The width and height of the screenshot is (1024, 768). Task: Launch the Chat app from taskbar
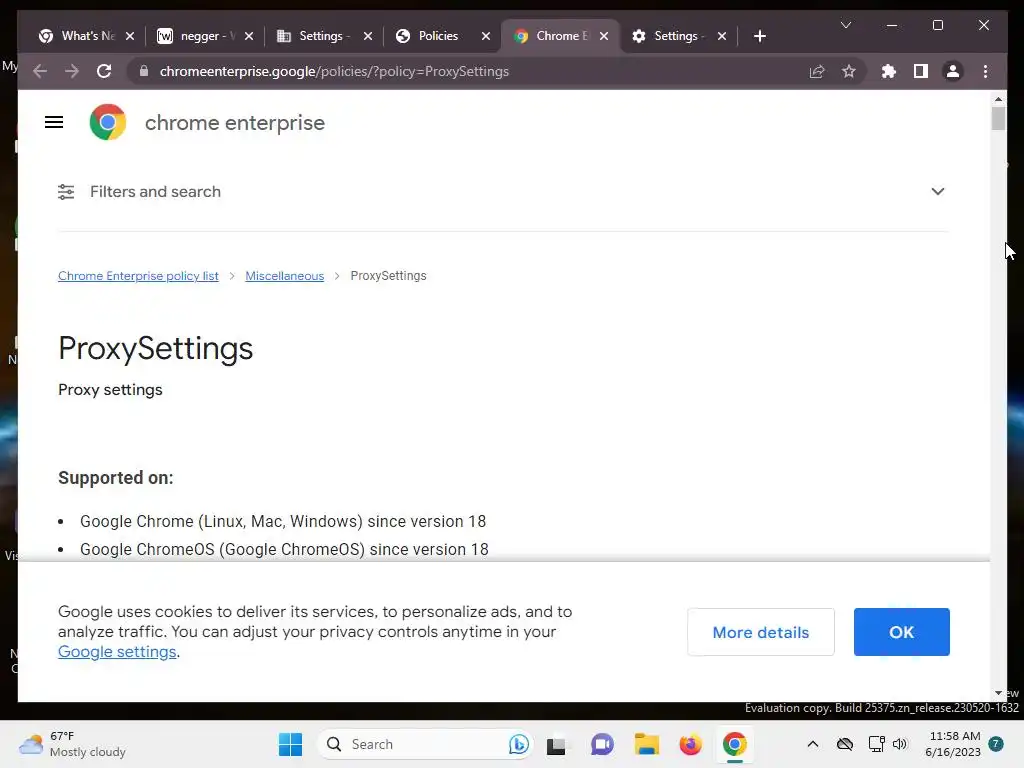(x=602, y=744)
